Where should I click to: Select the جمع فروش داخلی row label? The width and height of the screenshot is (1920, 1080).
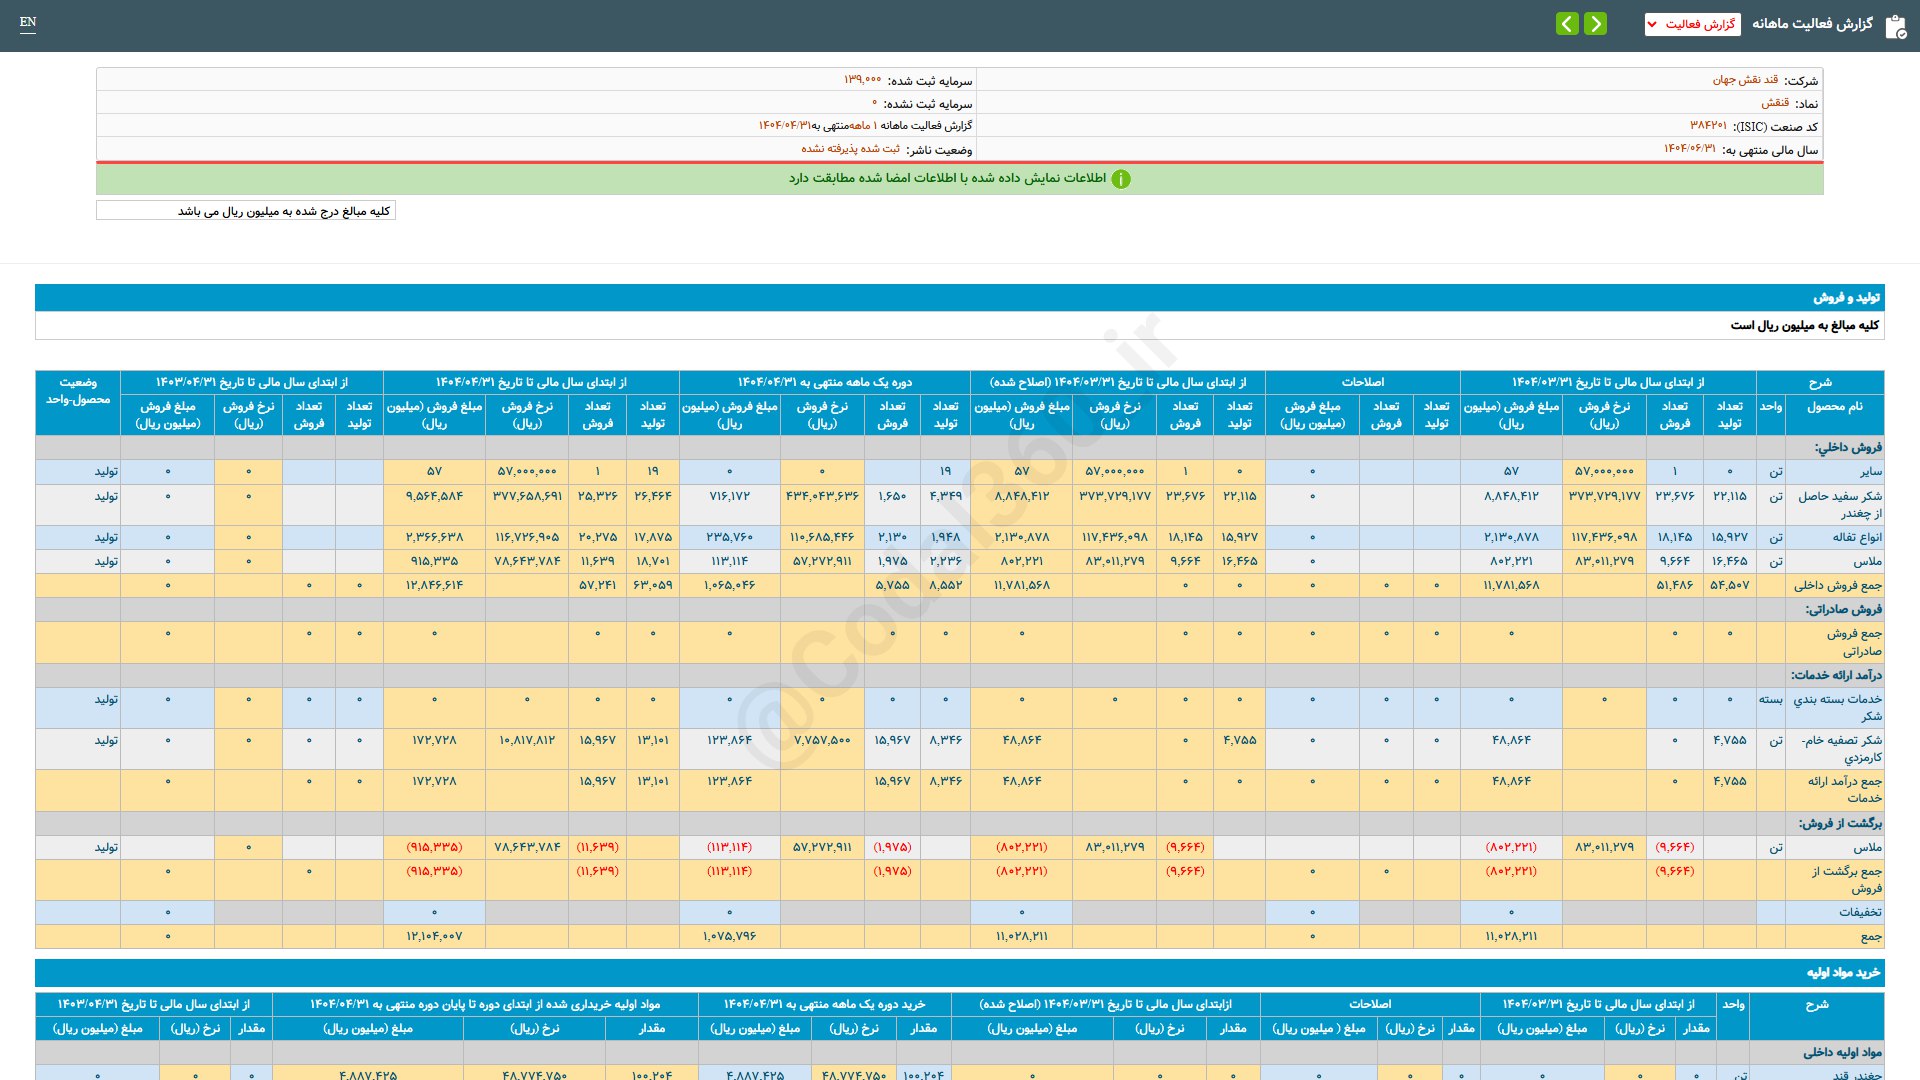pos(1837,586)
